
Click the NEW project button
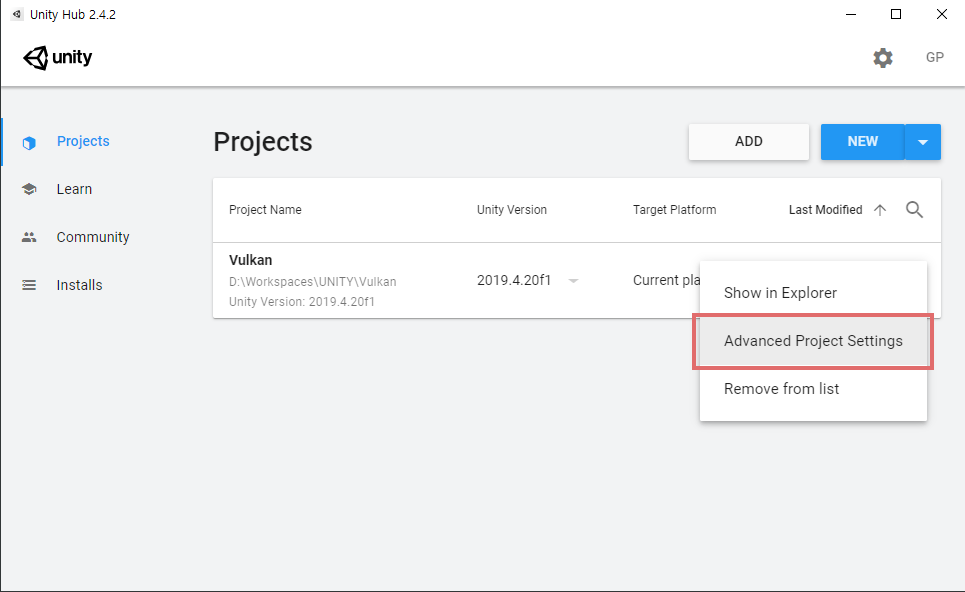[x=862, y=142]
